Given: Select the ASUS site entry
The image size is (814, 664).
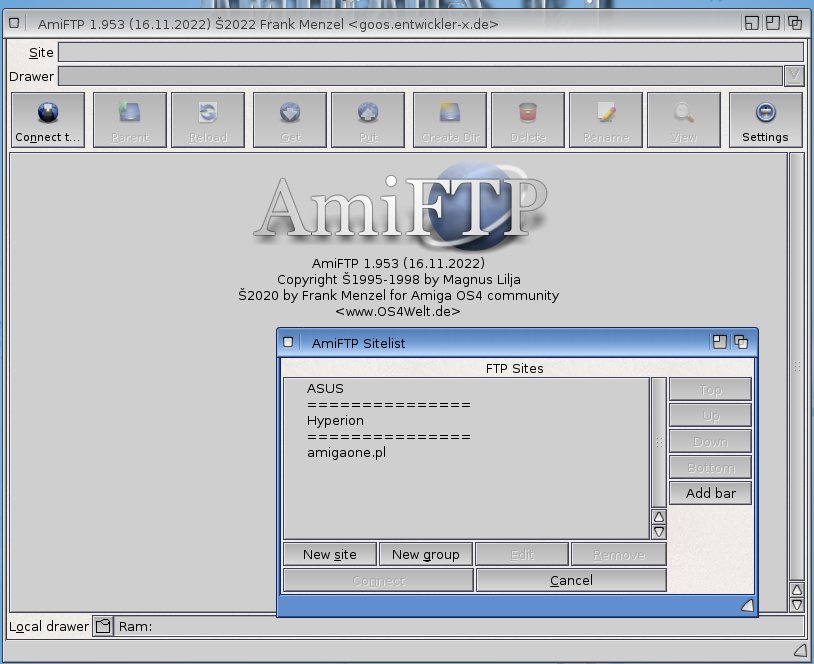Looking at the screenshot, I should click(x=466, y=388).
